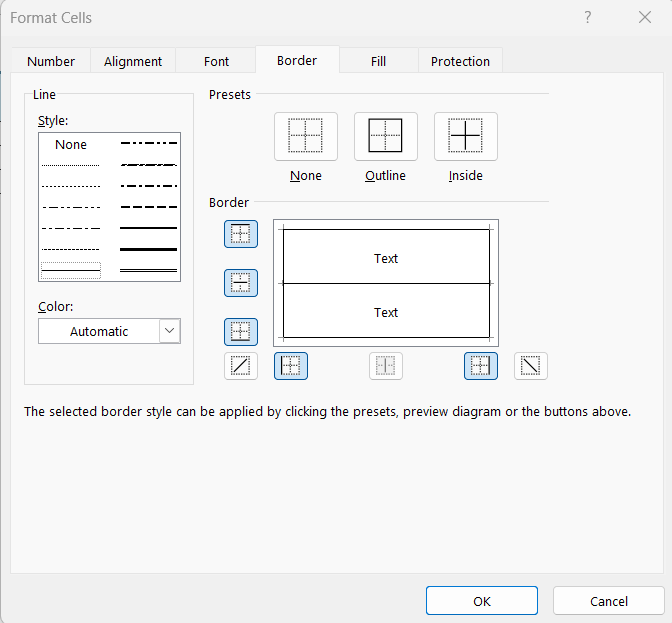Choose the thick solid line style
672x623 pixels.
(149, 249)
